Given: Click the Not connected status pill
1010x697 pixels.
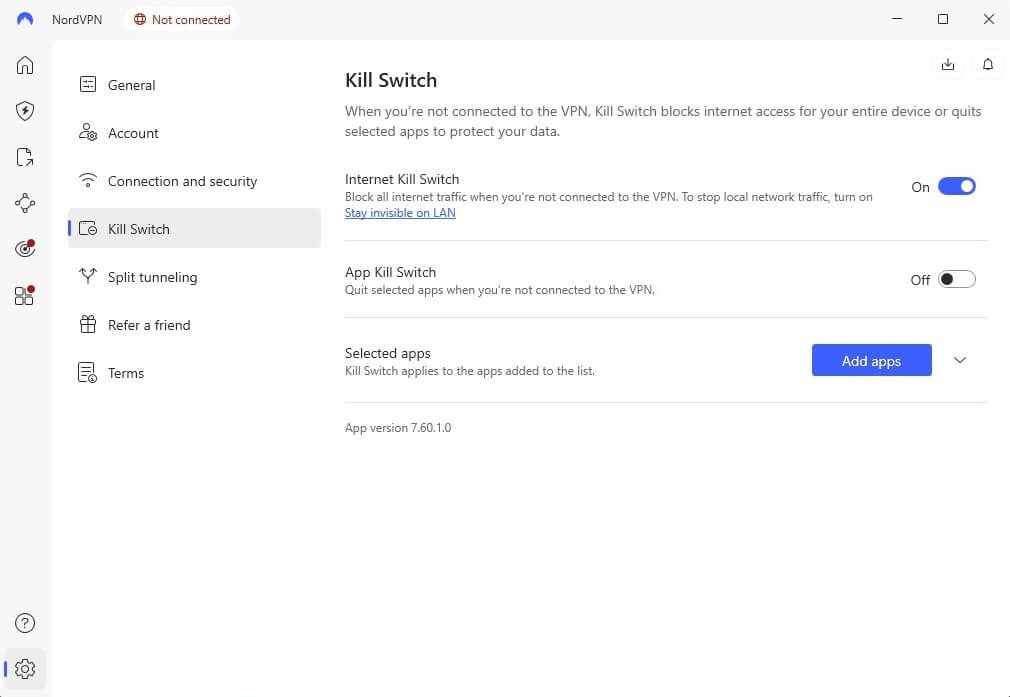Looking at the screenshot, I should tap(181, 19).
